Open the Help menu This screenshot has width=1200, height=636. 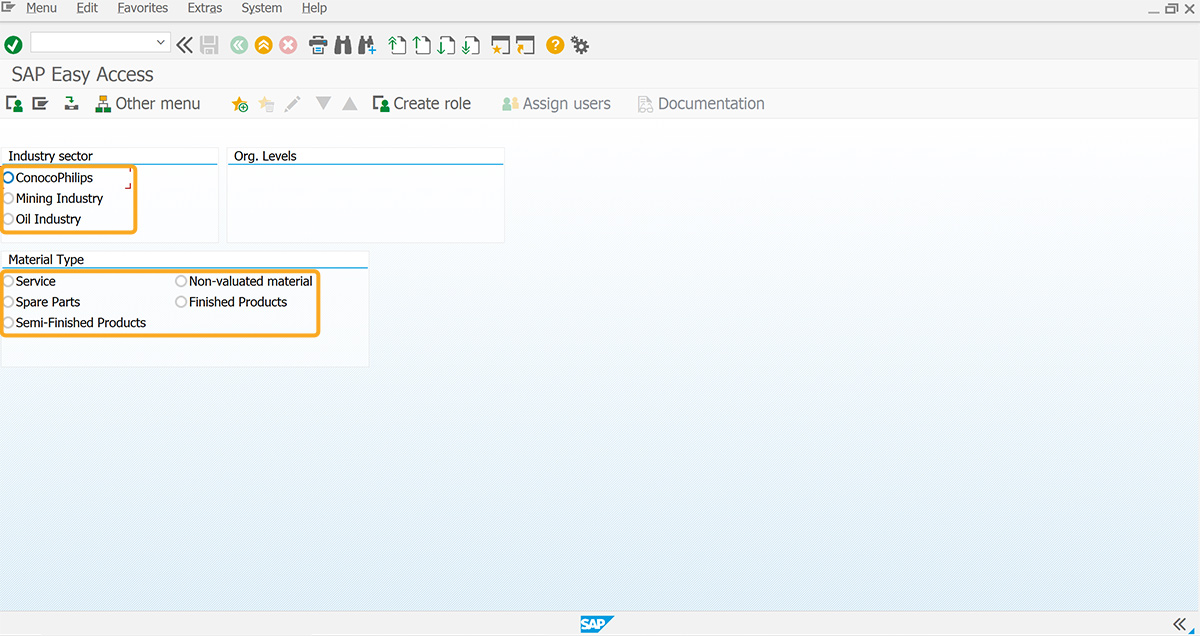coord(314,8)
